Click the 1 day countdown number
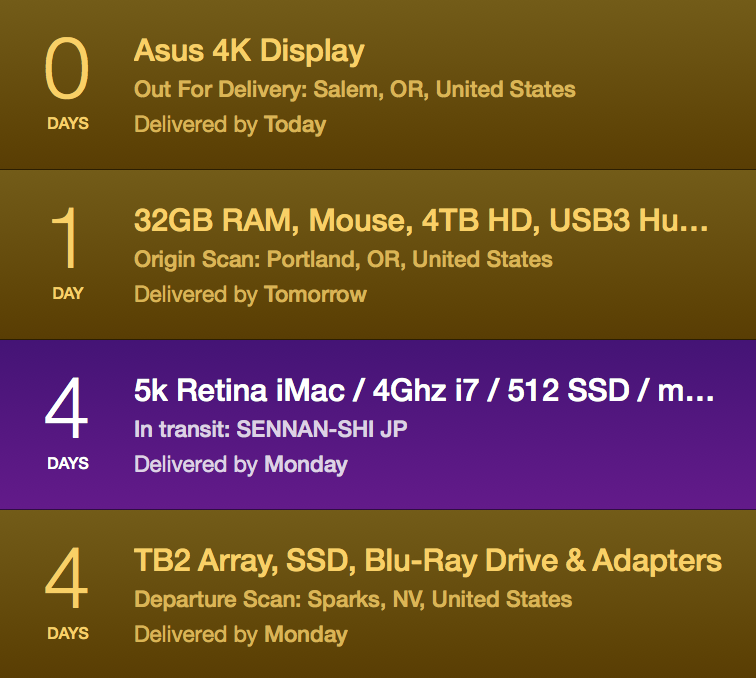 (67, 241)
